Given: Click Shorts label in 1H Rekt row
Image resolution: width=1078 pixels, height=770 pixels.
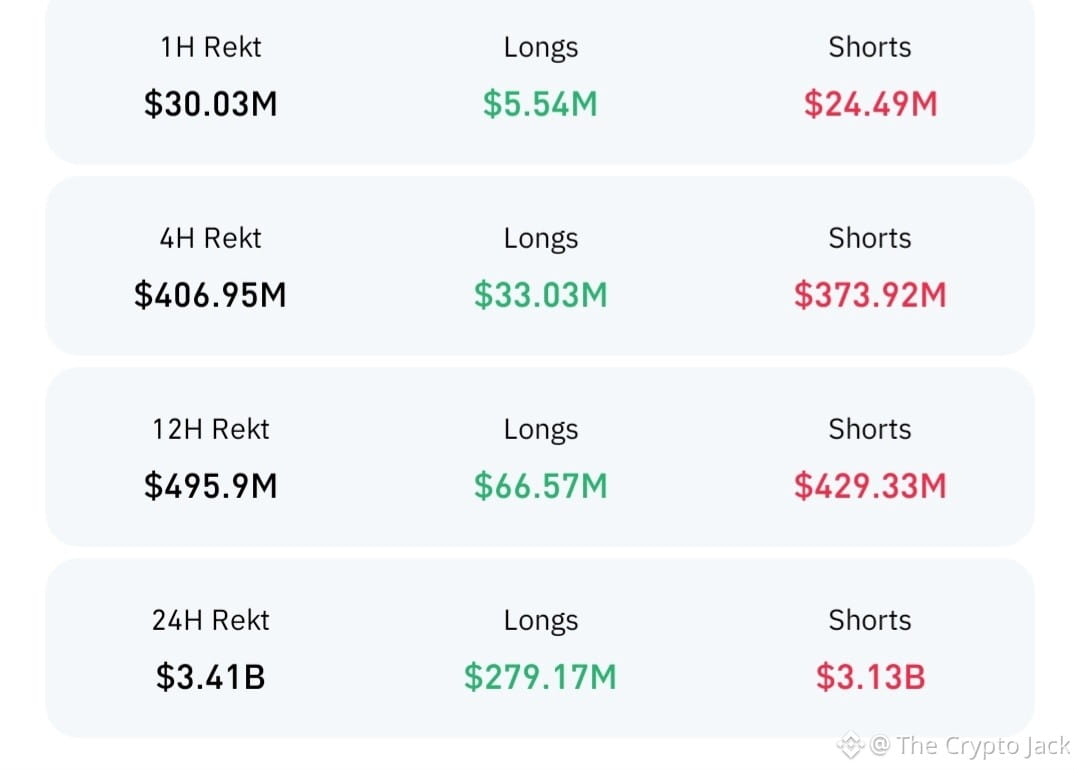Looking at the screenshot, I should (870, 47).
